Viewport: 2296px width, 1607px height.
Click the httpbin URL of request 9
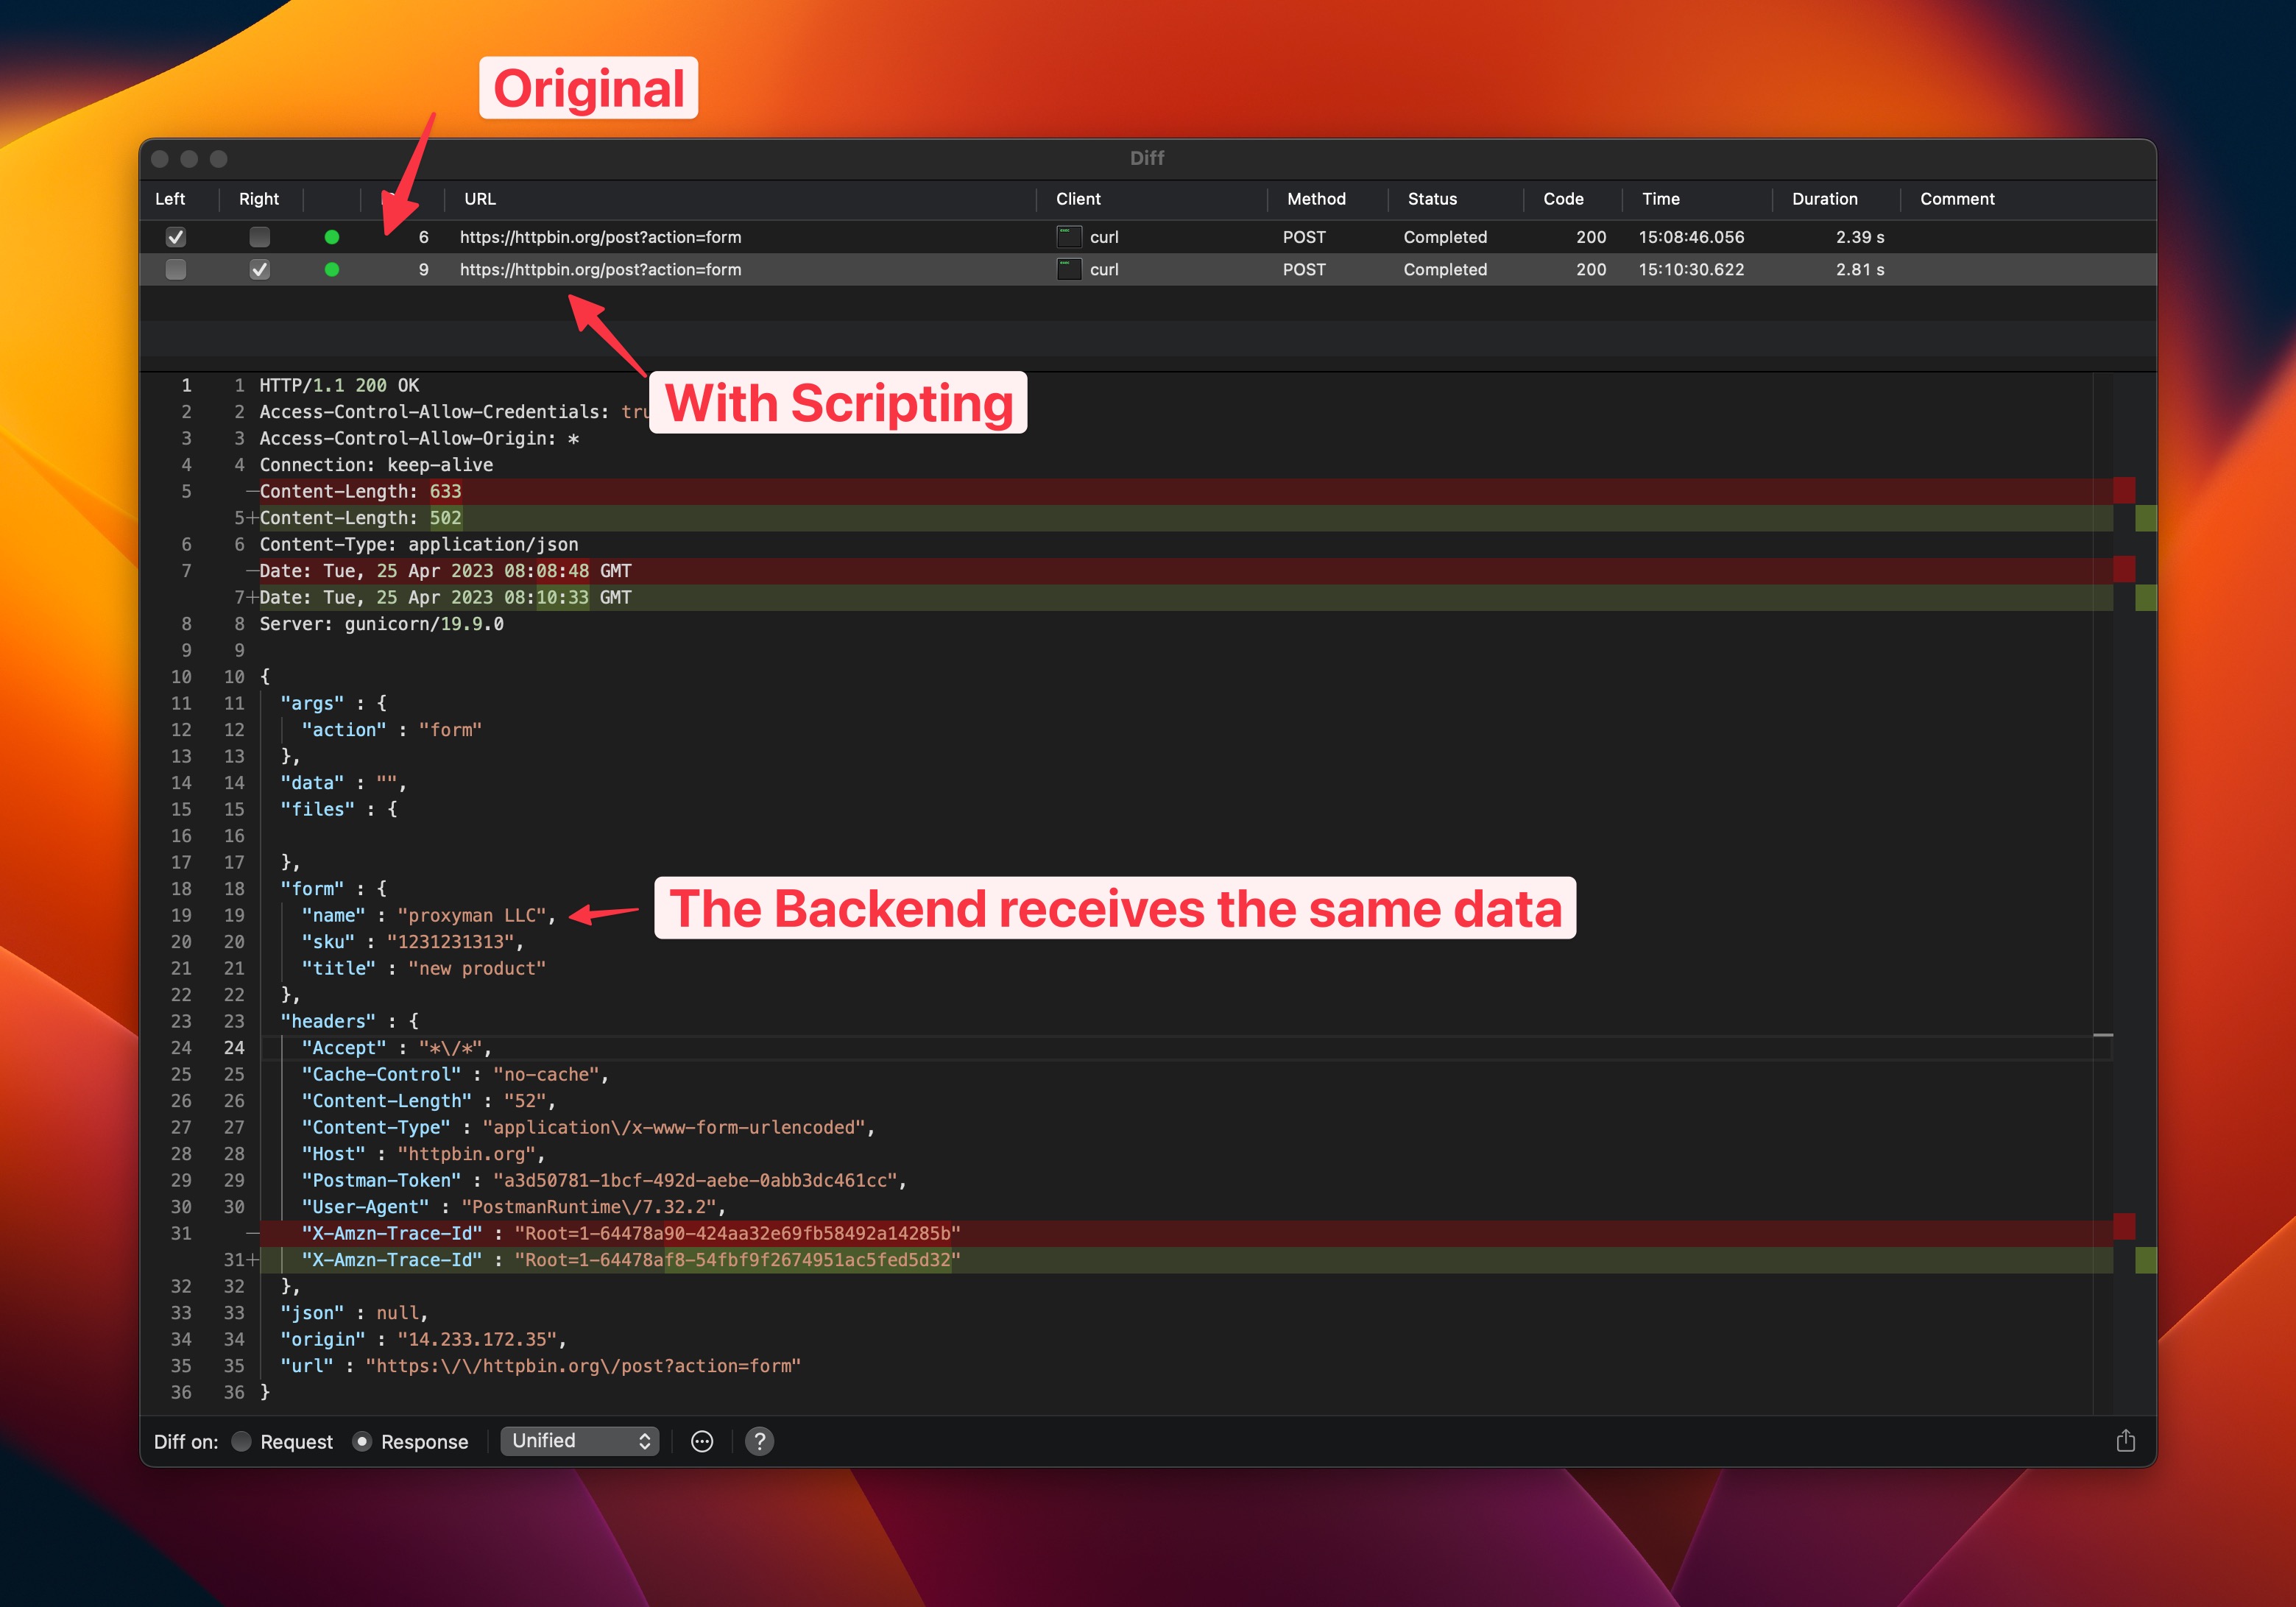tap(600, 269)
